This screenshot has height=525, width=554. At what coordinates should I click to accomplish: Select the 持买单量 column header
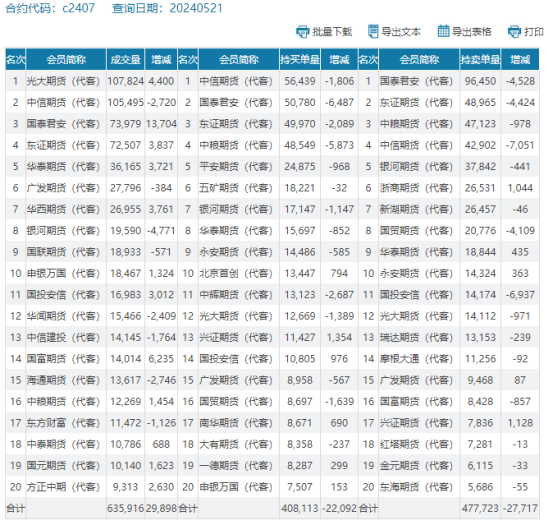(300, 59)
